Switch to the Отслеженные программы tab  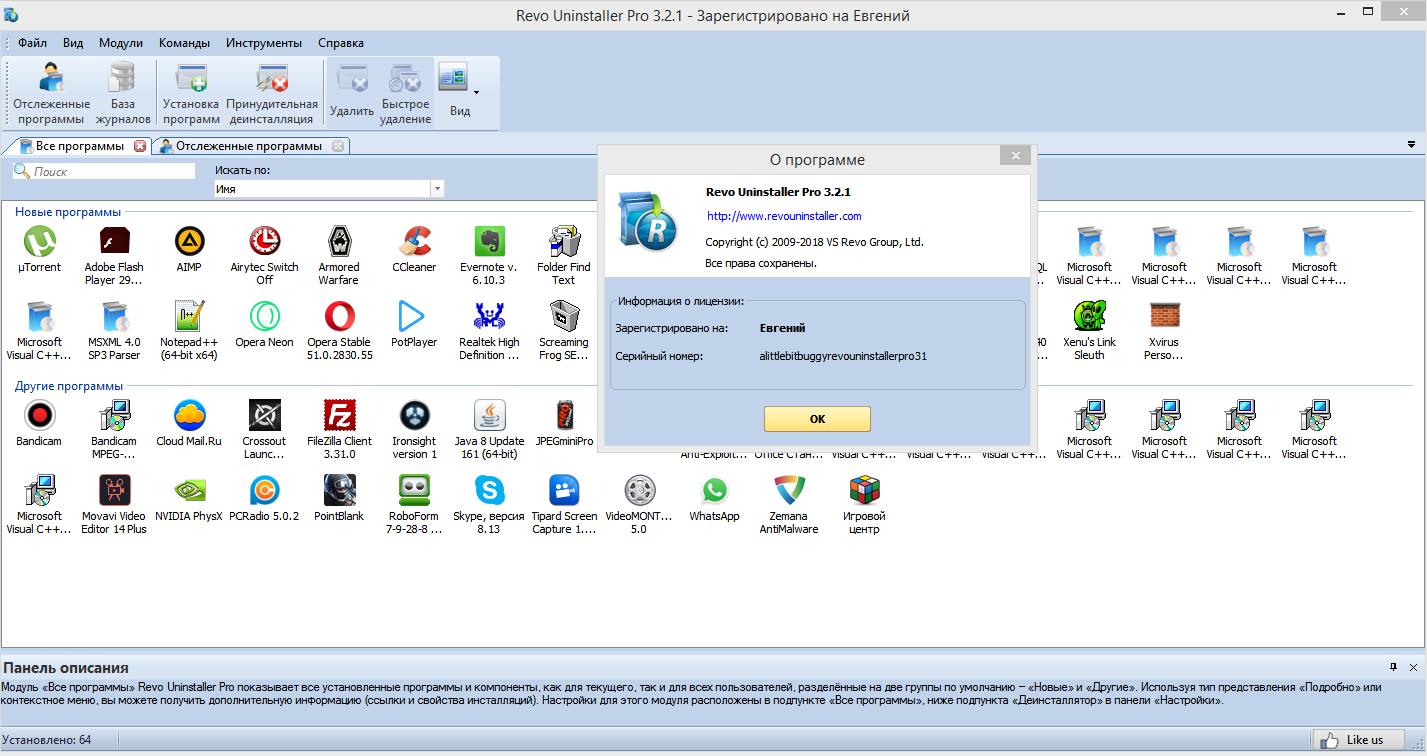point(249,146)
